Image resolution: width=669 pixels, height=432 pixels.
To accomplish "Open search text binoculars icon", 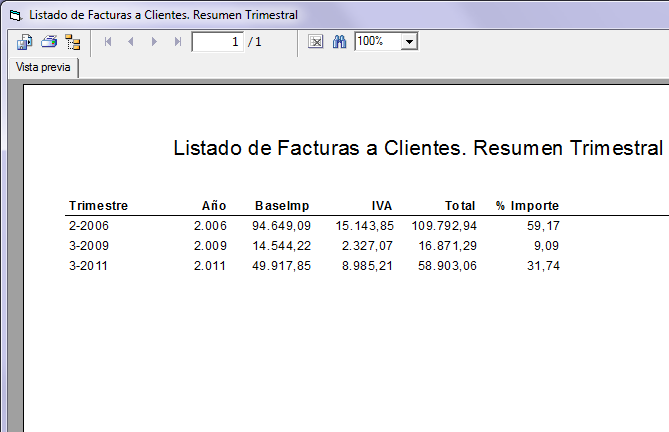I will point(338,42).
